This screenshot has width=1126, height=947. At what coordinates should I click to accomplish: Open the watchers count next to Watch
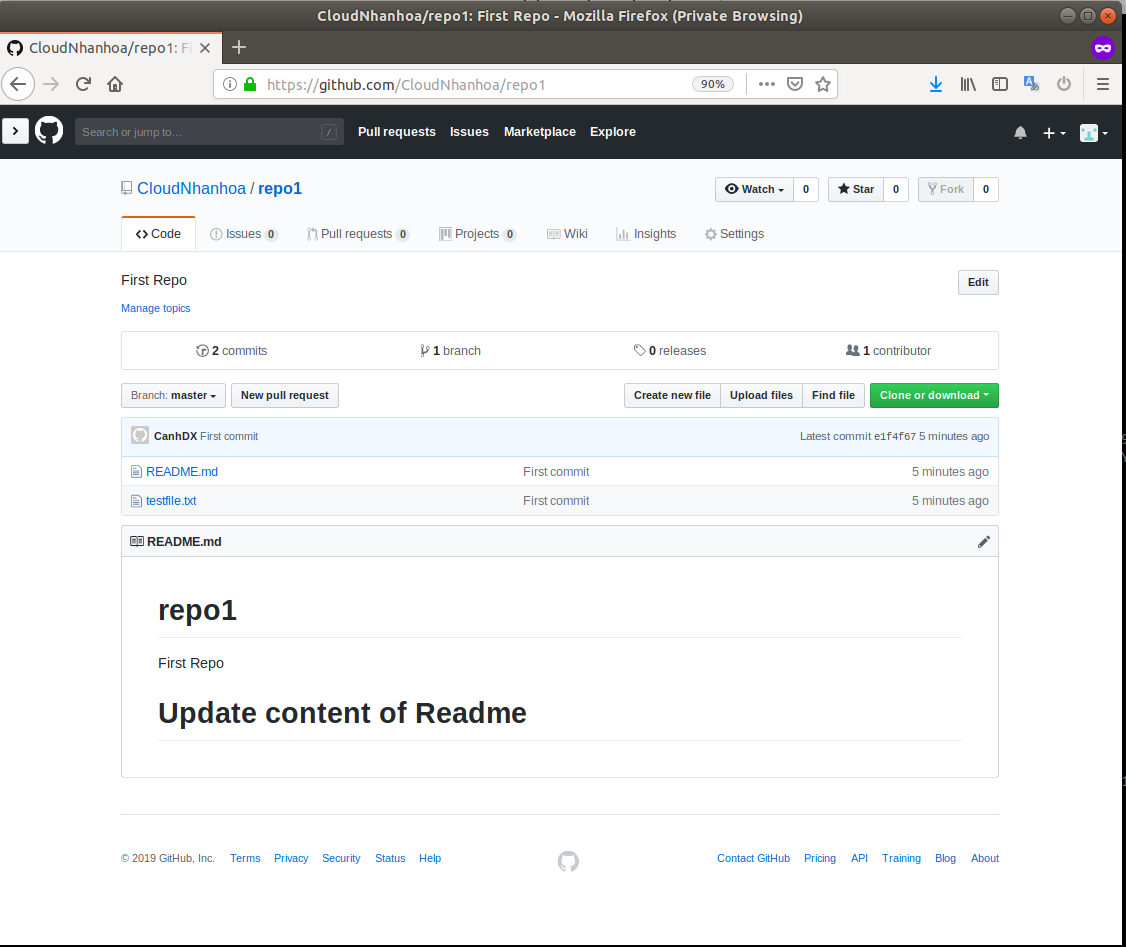pyautogui.click(x=806, y=189)
